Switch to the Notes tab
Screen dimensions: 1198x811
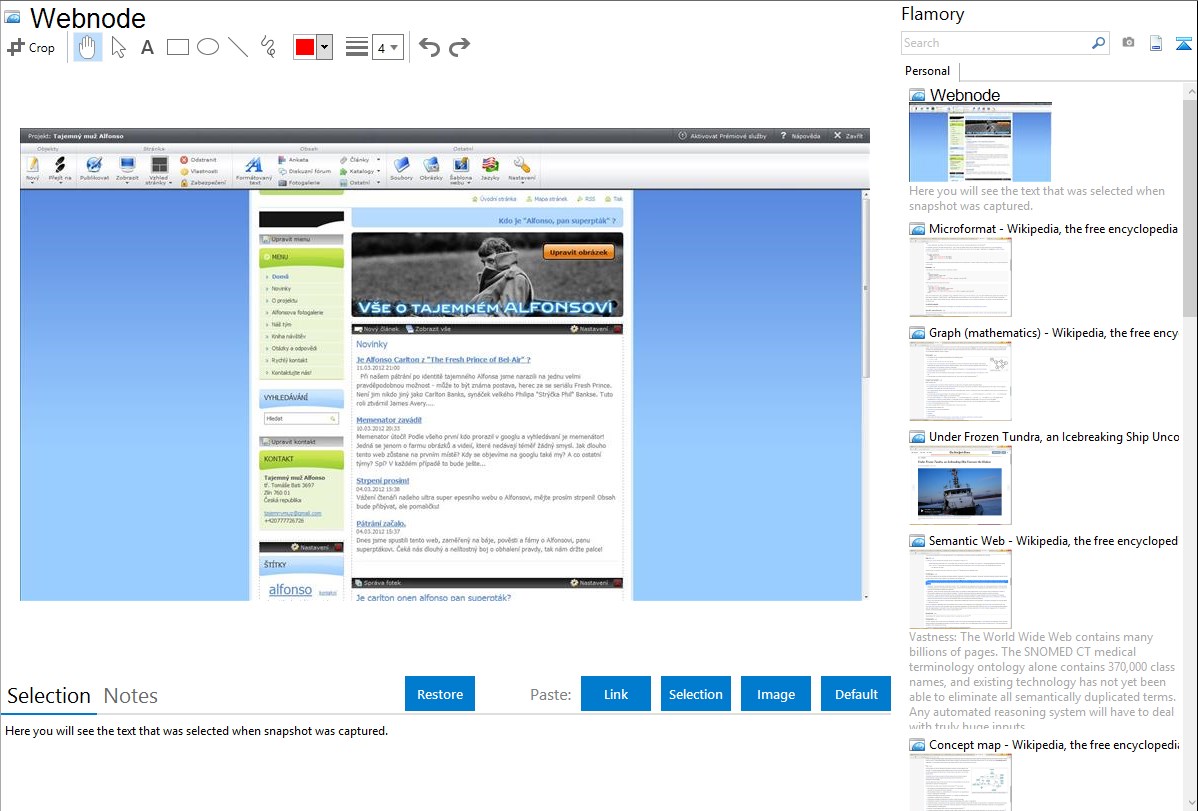pos(131,696)
